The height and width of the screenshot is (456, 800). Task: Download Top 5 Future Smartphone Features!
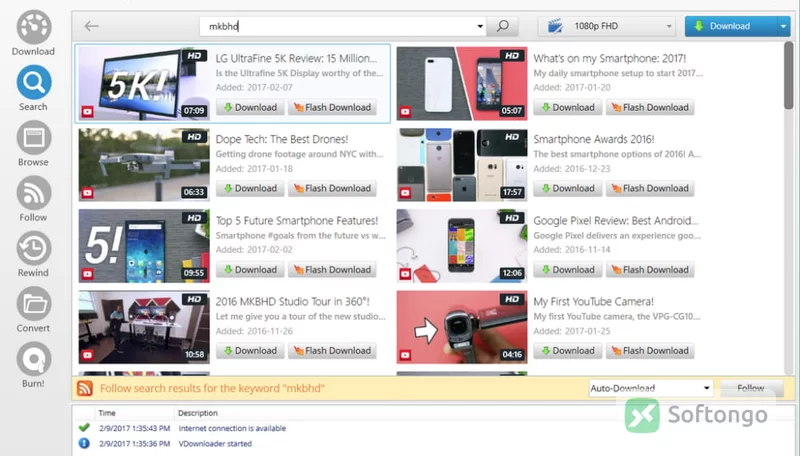click(250, 269)
